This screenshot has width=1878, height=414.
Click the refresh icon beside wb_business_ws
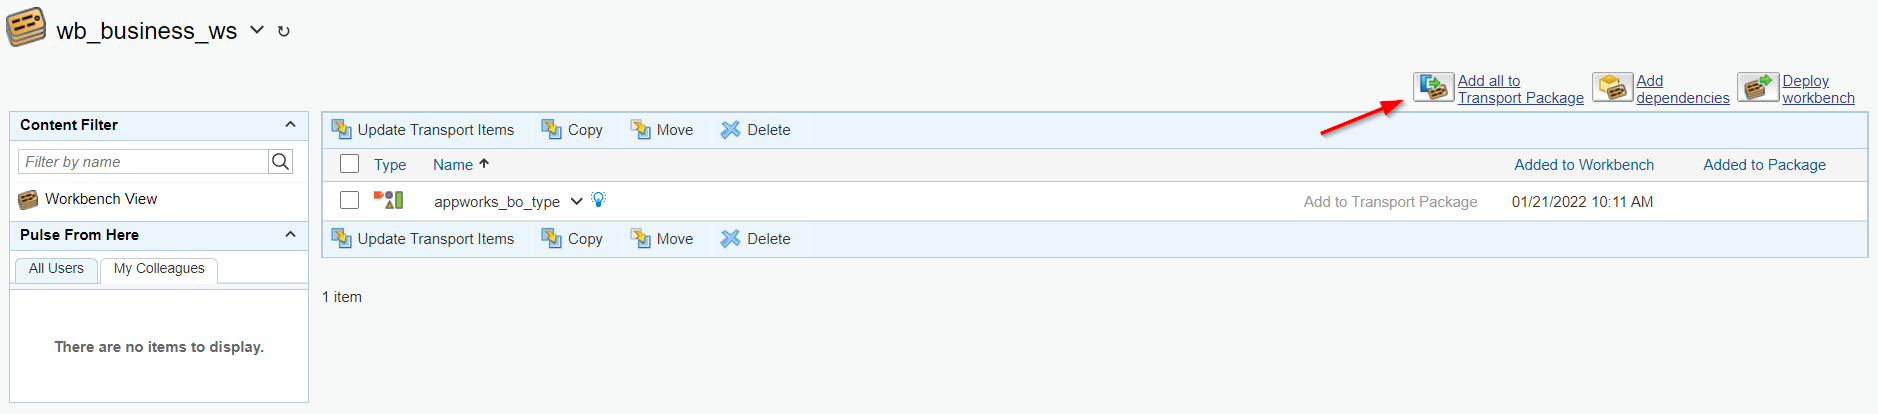(x=284, y=32)
